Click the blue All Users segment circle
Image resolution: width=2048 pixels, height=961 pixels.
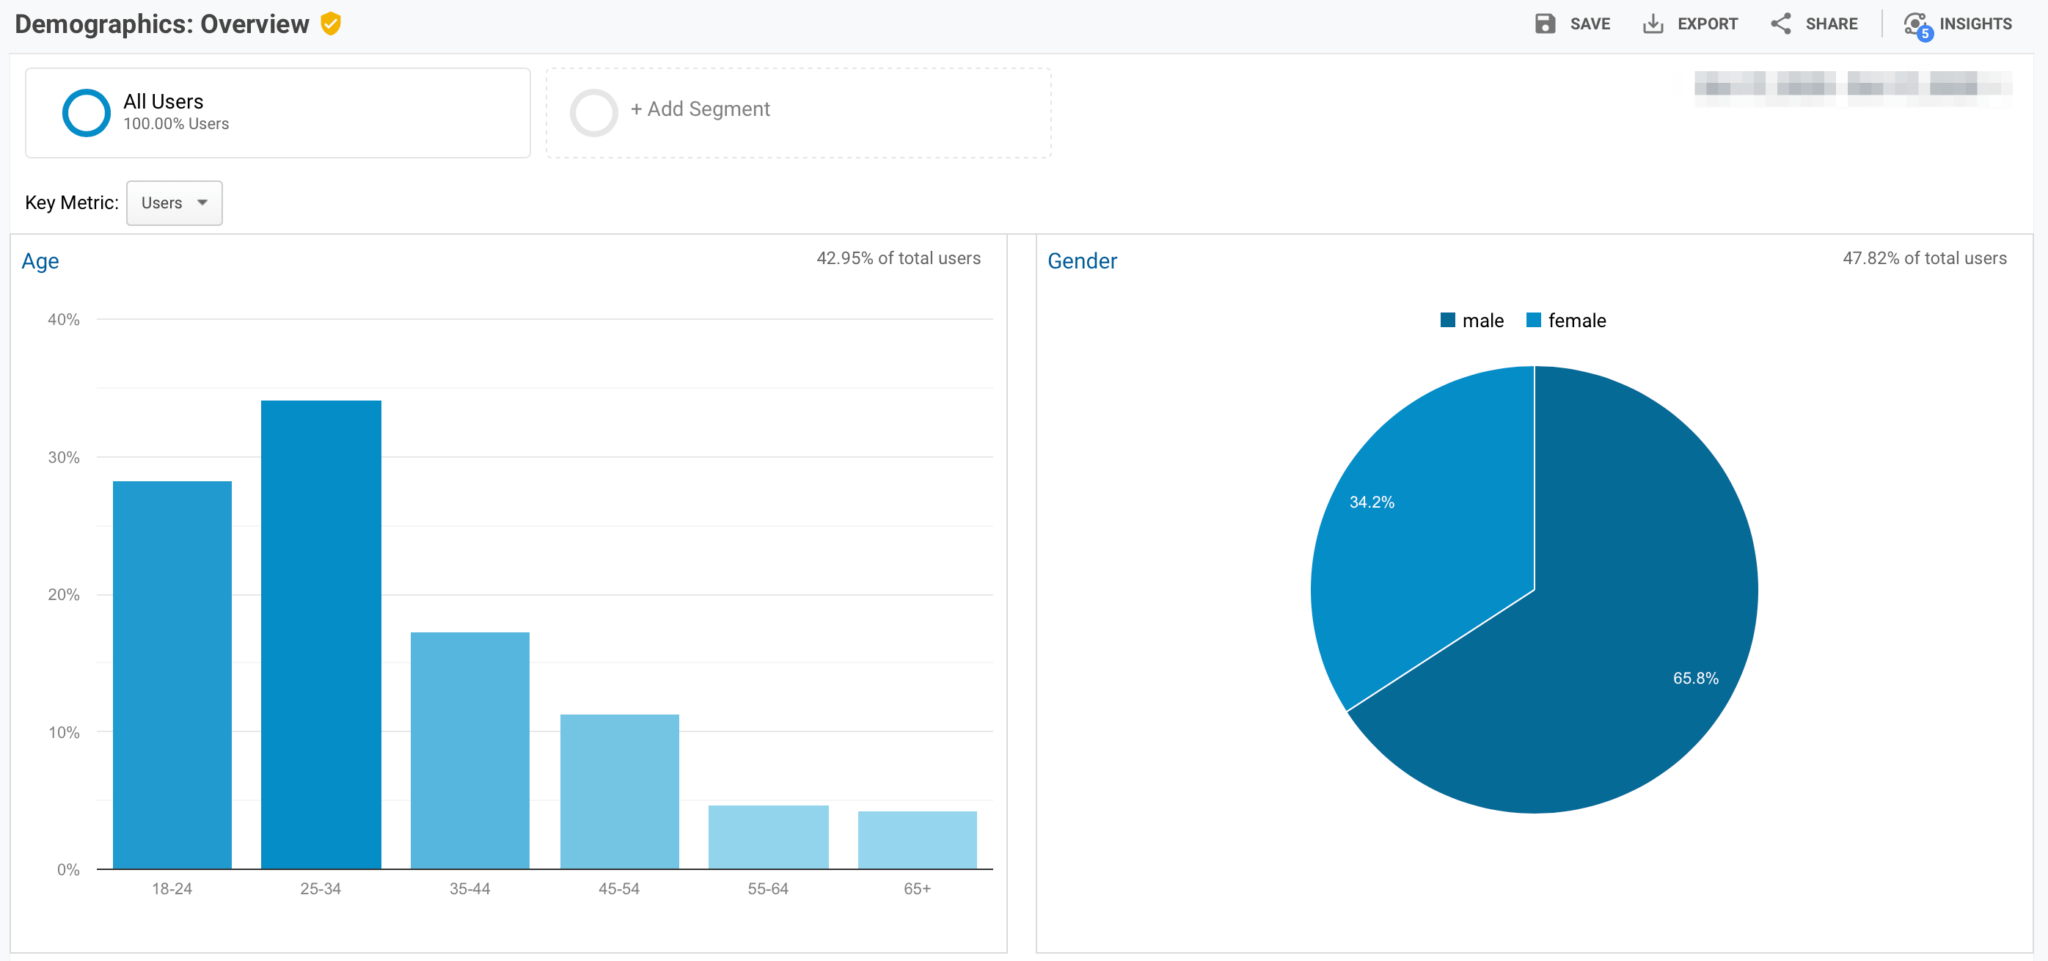point(86,112)
